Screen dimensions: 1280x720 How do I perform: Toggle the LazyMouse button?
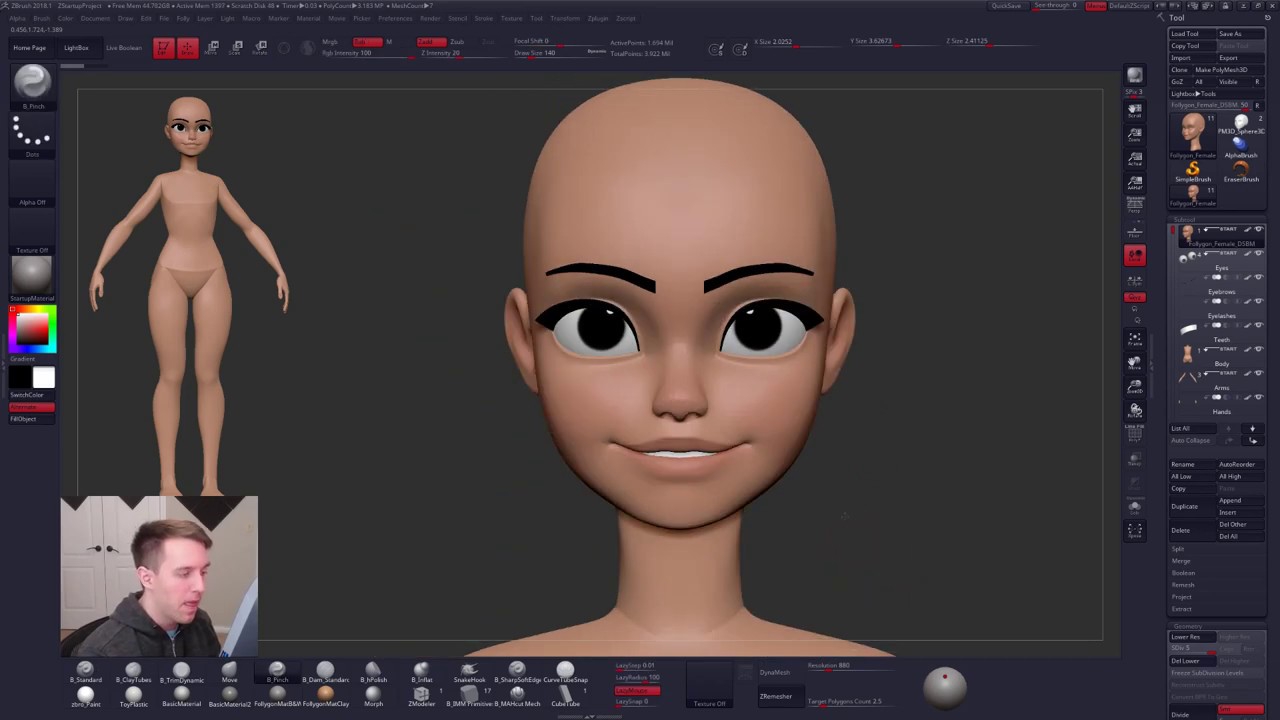(637, 691)
